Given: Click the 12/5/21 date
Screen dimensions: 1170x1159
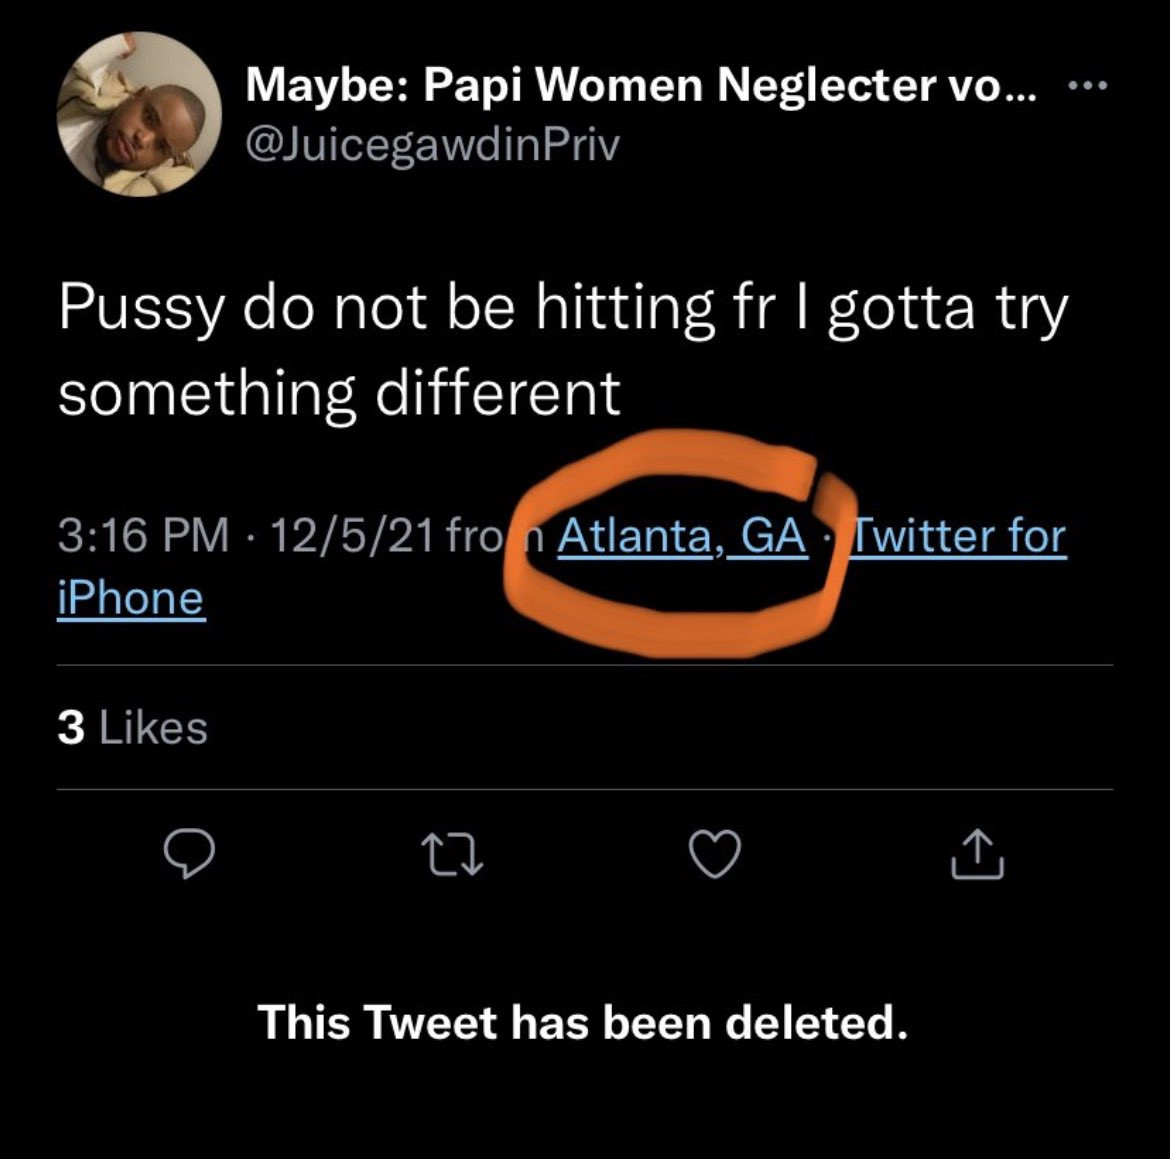Looking at the screenshot, I should (351, 537).
